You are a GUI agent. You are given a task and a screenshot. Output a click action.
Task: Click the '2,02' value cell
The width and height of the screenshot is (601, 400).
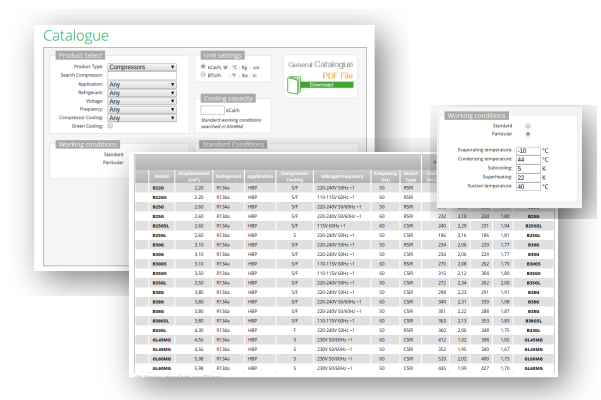[462, 359]
